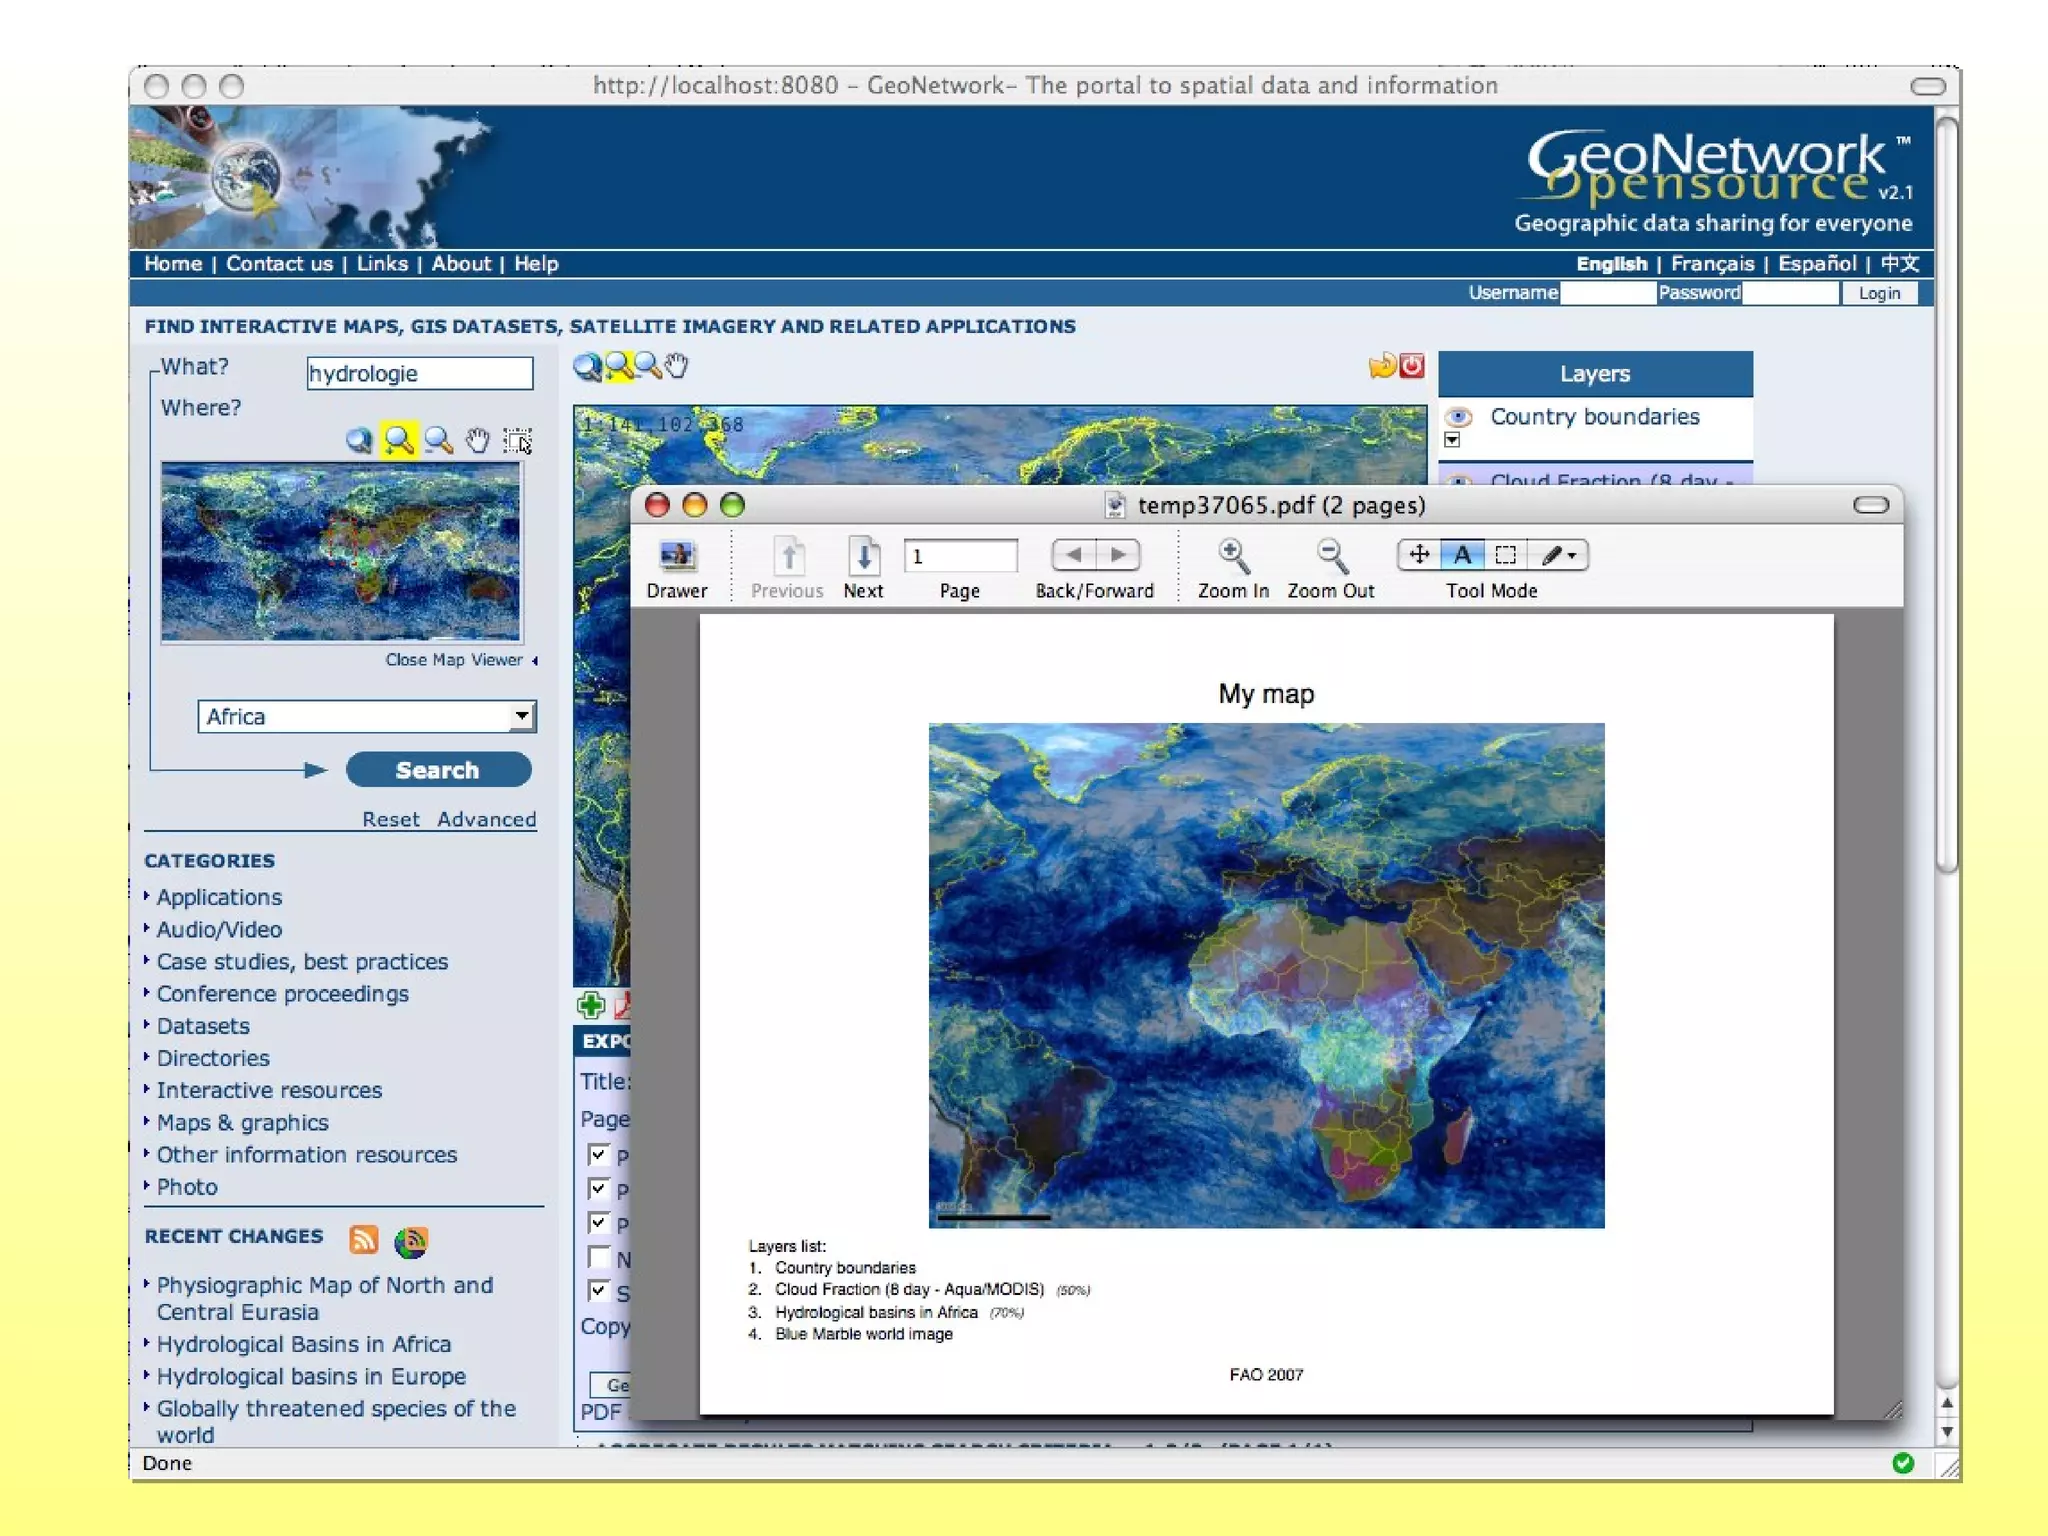
Task: Select the text tool mode 'A'
Action: click(1462, 555)
